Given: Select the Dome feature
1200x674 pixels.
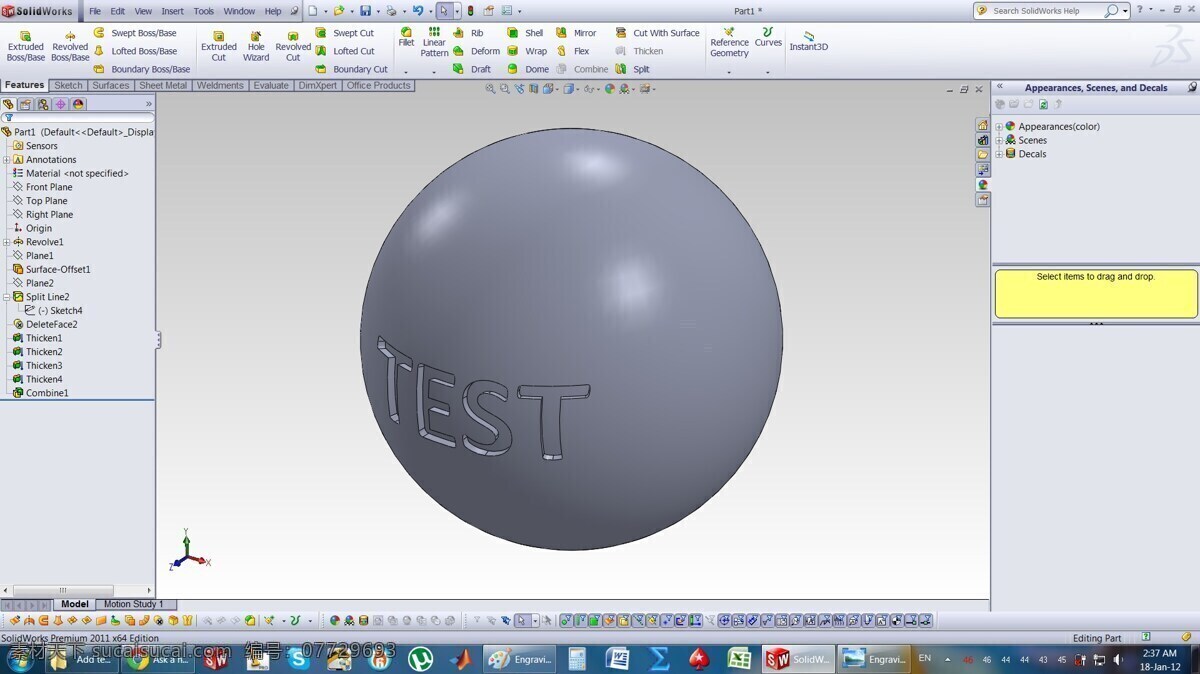Looking at the screenshot, I should click(x=527, y=69).
